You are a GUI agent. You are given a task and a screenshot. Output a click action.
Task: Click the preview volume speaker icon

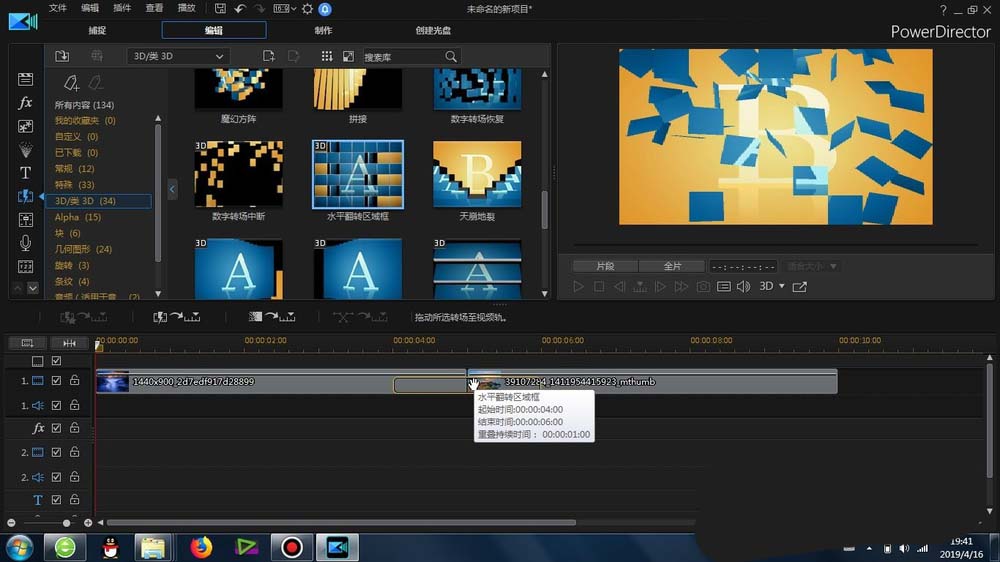[743, 287]
